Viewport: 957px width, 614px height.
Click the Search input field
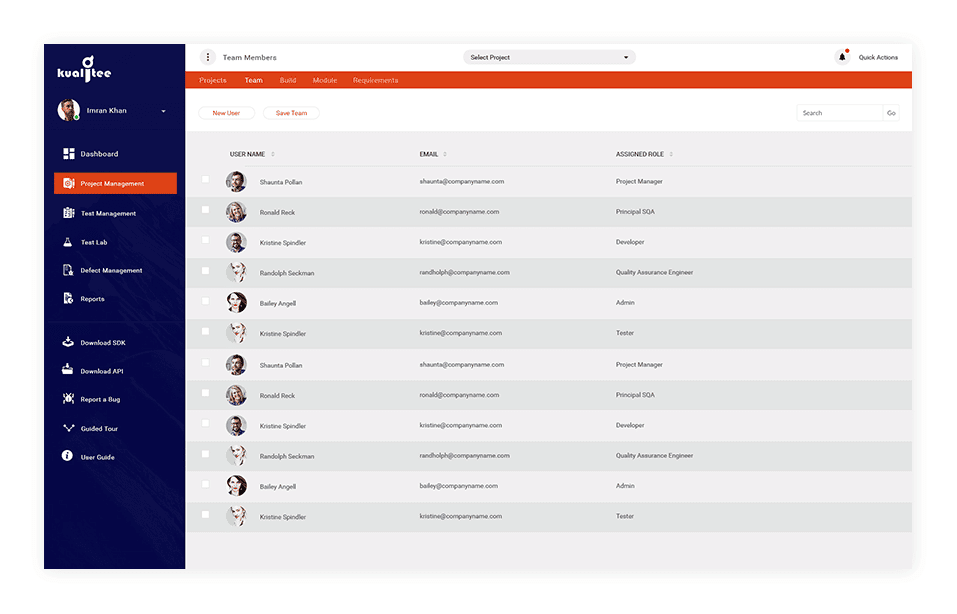(840, 113)
